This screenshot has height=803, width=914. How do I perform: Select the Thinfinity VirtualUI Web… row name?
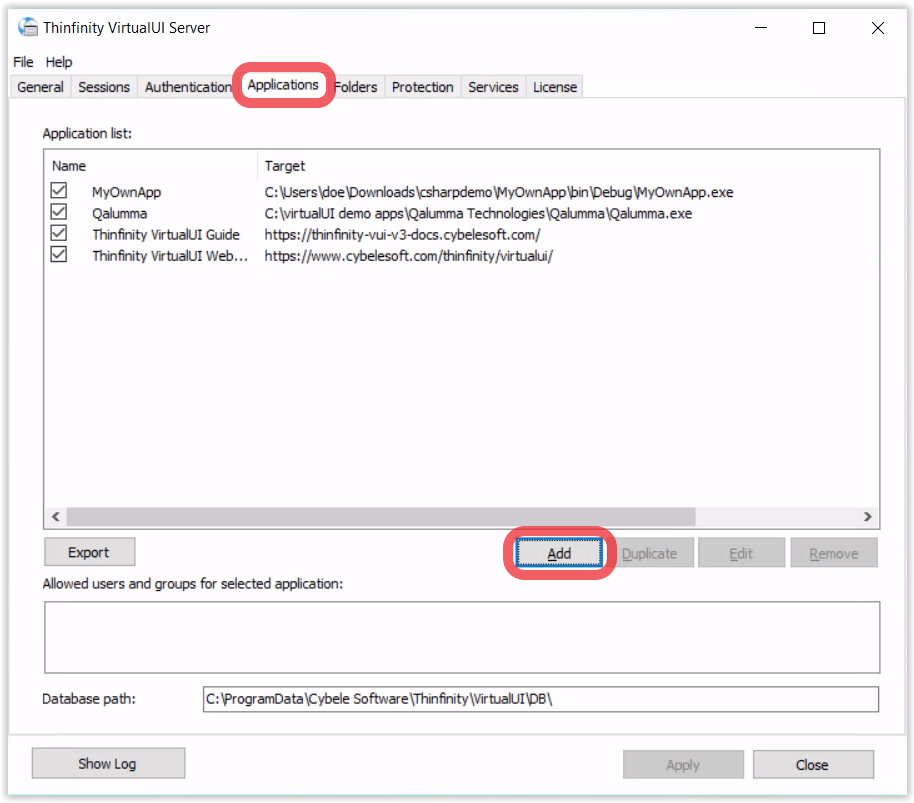point(170,256)
